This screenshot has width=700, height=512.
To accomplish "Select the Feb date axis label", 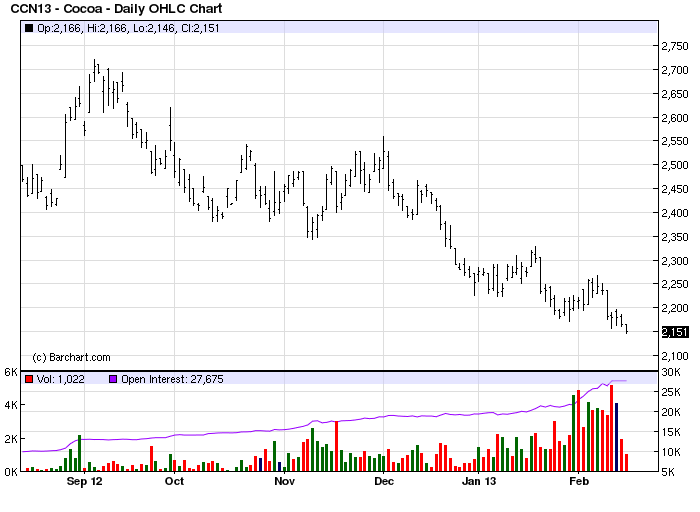I will click(579, 481).
